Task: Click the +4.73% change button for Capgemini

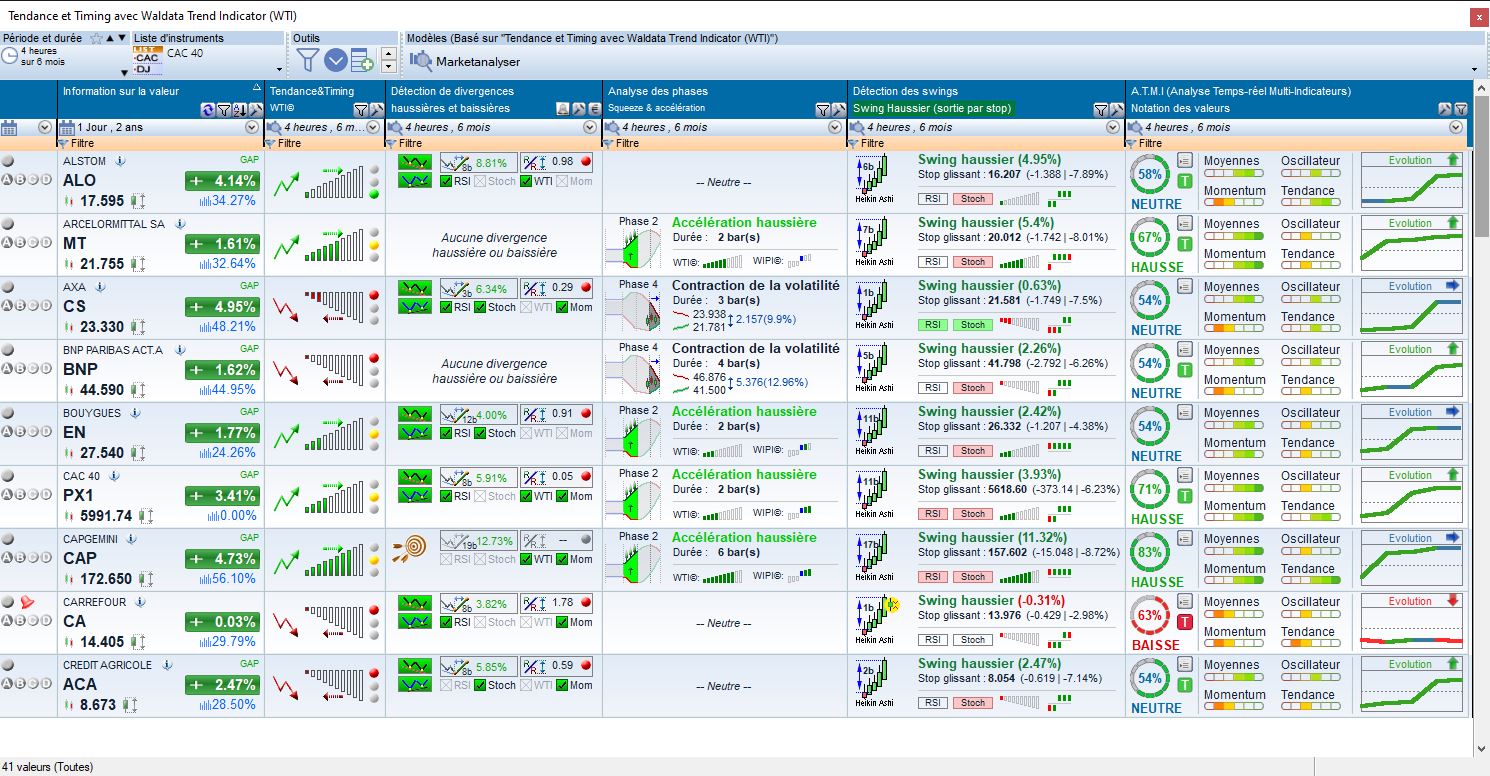Action: pyautogui.click(x=222, y=559)
